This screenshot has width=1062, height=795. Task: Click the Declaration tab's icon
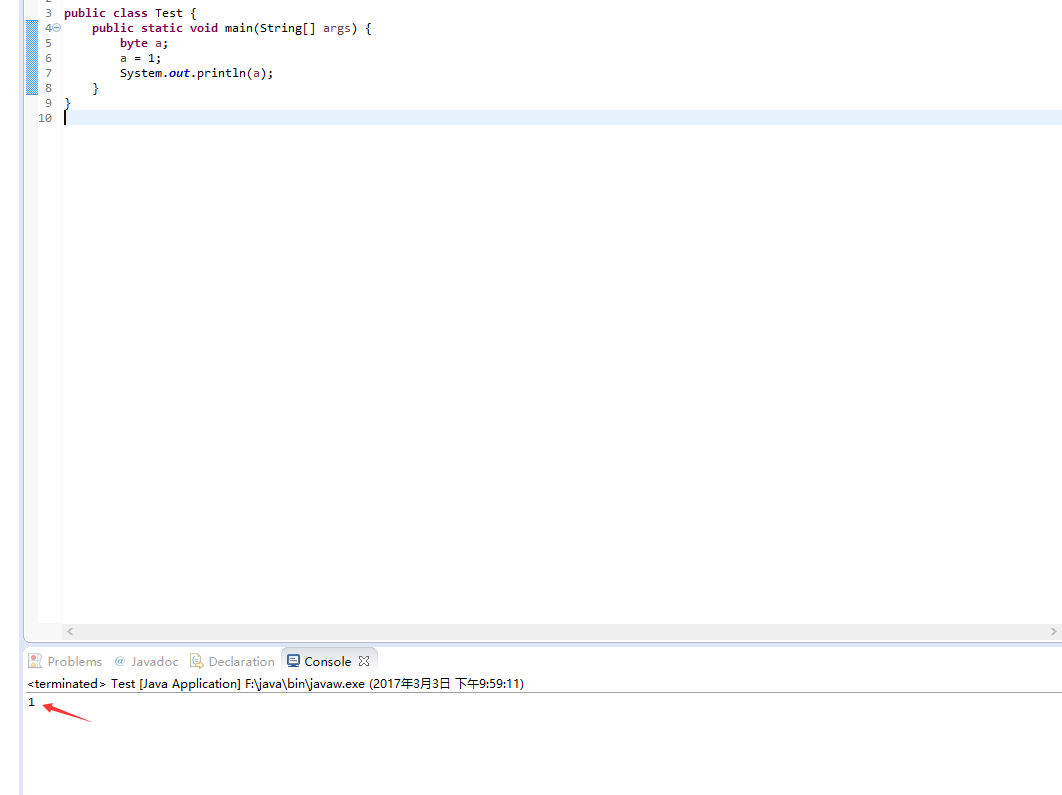[x=197, y=661]
